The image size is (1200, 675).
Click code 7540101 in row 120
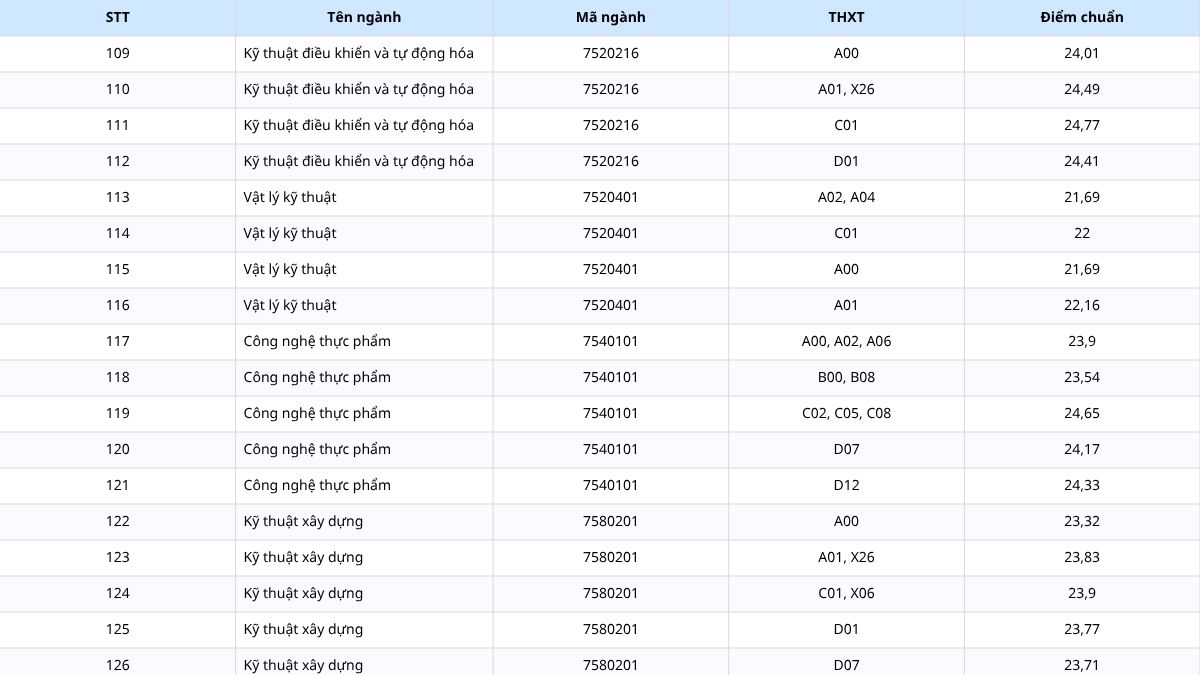pyautogui.click(x=611, y=450)
